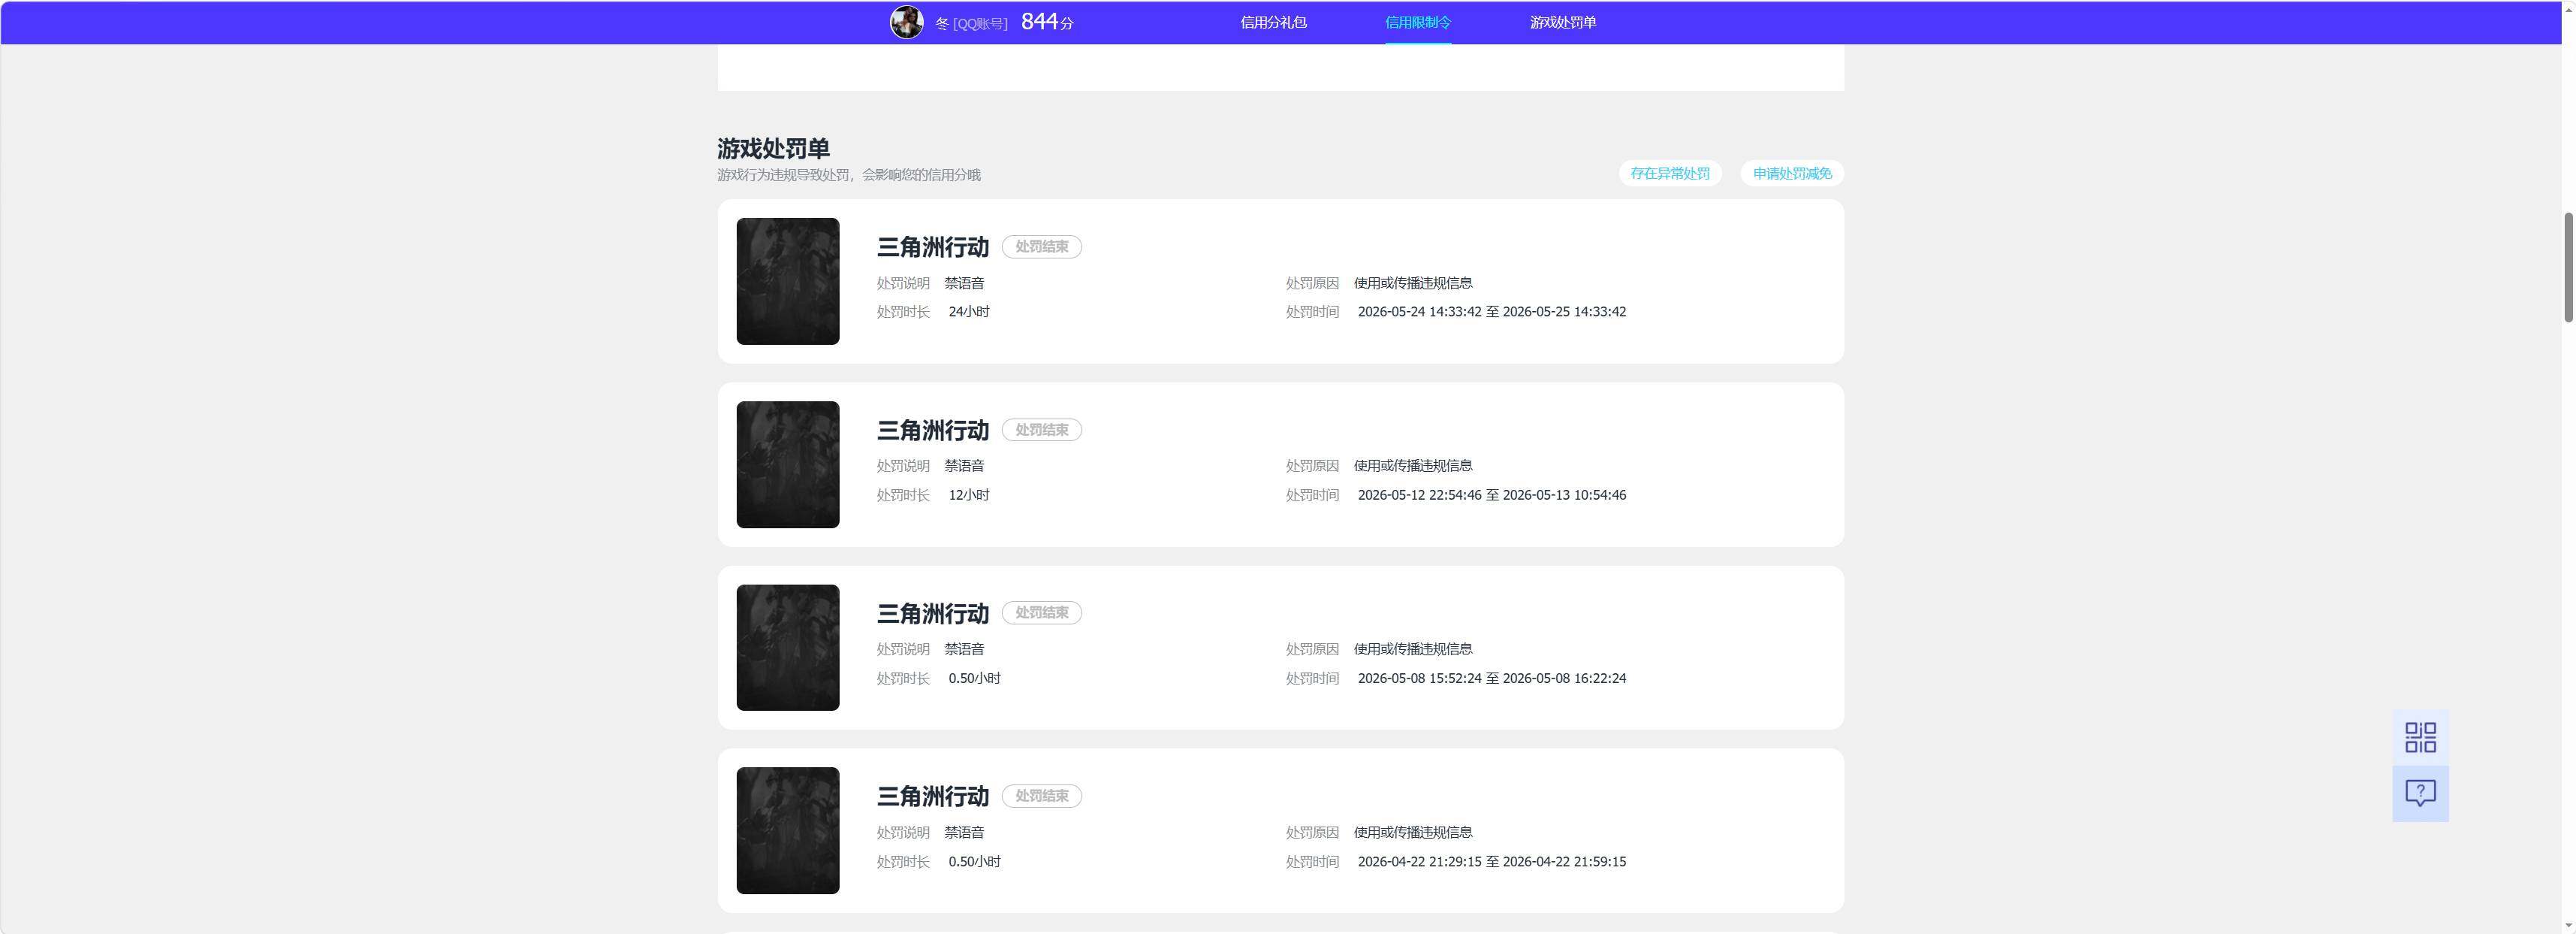Open game thumbnail of the 12小时 penalty
2576x934 pixels.
(x=788, y=464)
